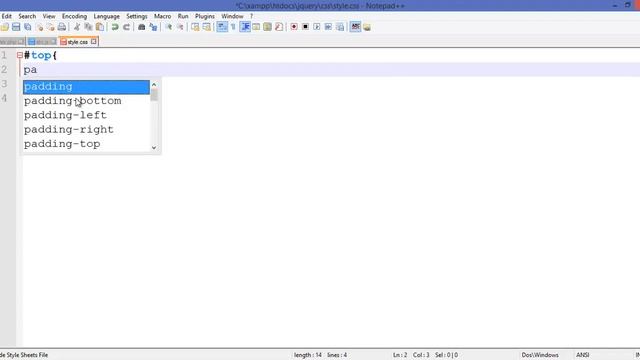Viewport: 640px width, 360px height.
Task: Open the ? help menu
Action: [x=251, y=16]
